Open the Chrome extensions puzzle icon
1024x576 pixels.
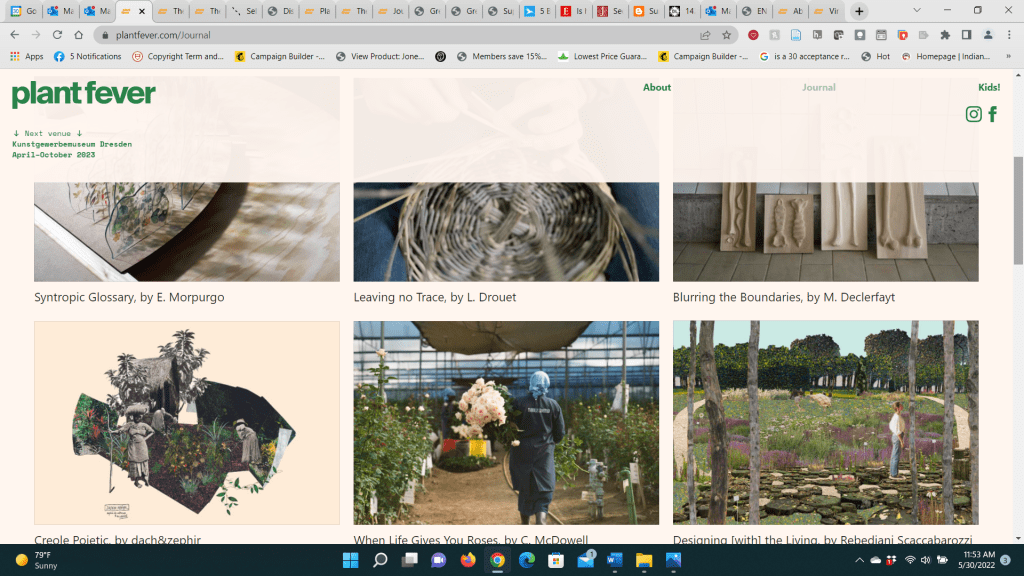[945, 35]
